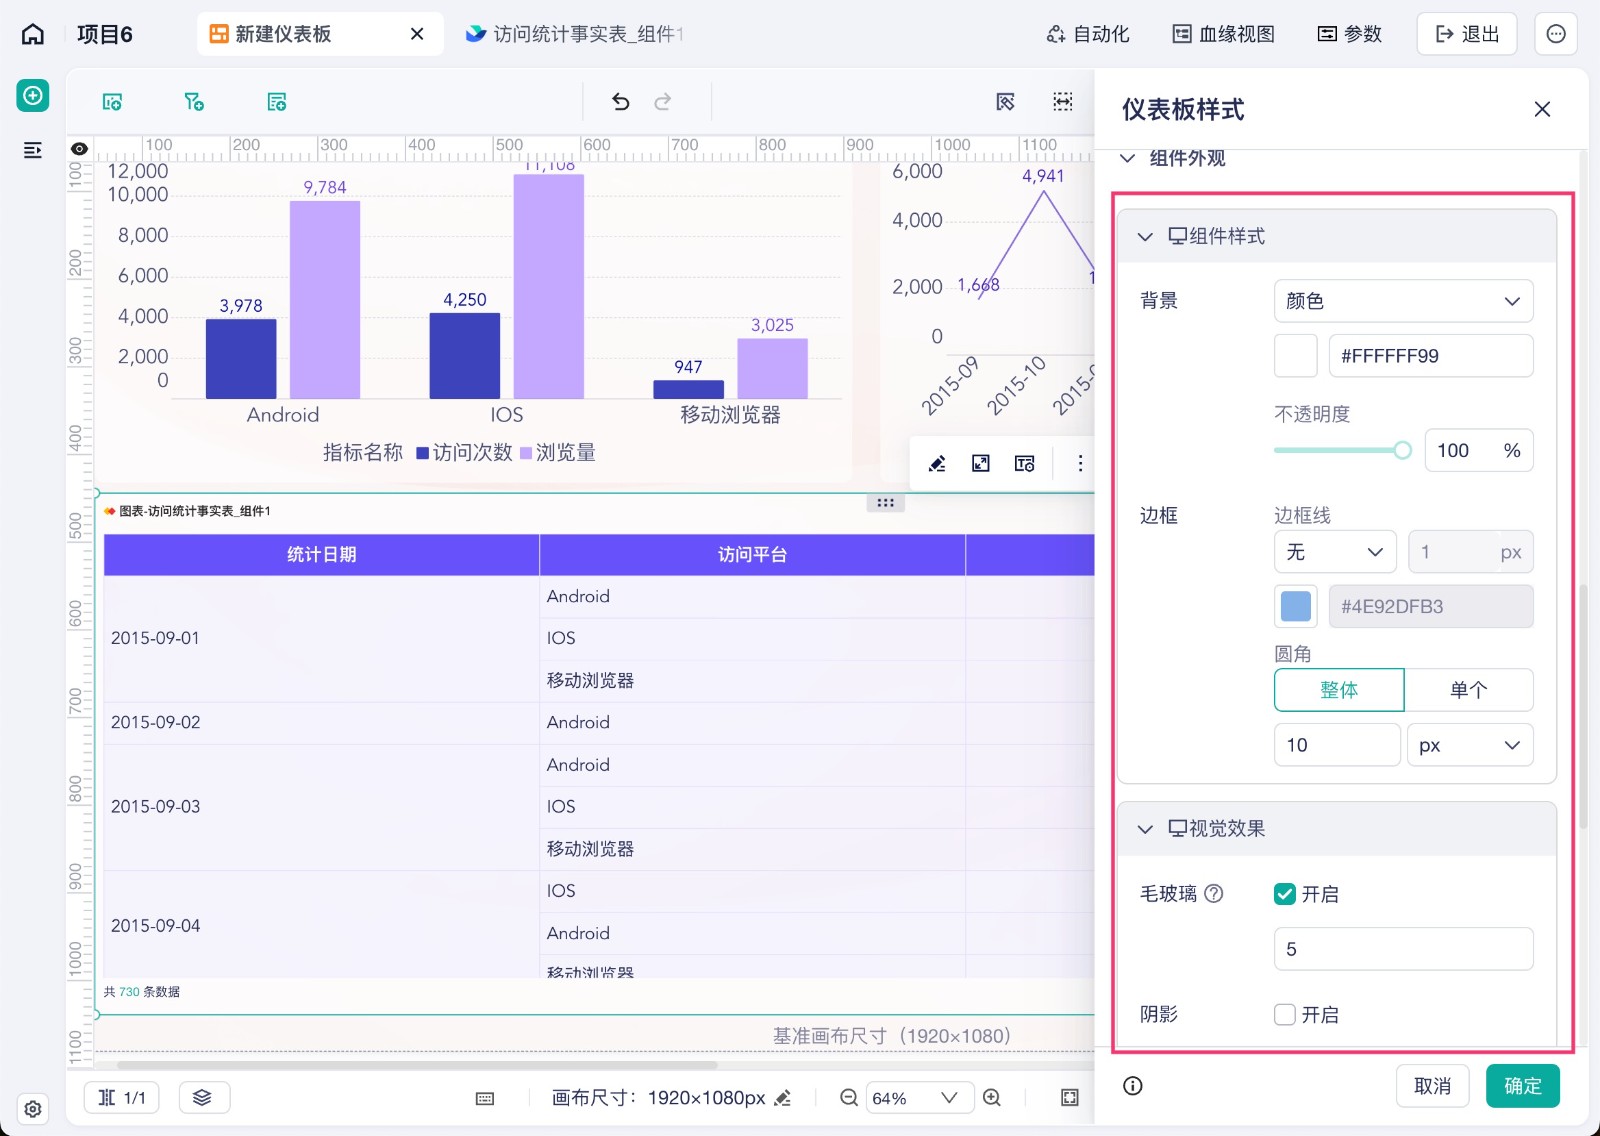Screen dimensions: 1600x1136
Task: Click the style brush icon on chart toolbar
Action: (937, 463)
